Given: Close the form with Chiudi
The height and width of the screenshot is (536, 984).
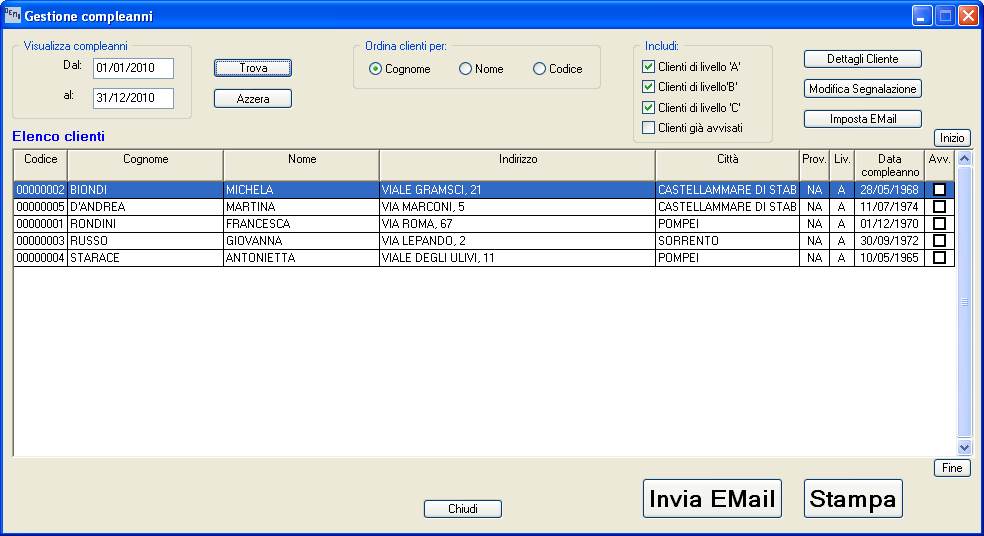Looking at the screenshot, I should pyautogui.click(x=463, y=508).
